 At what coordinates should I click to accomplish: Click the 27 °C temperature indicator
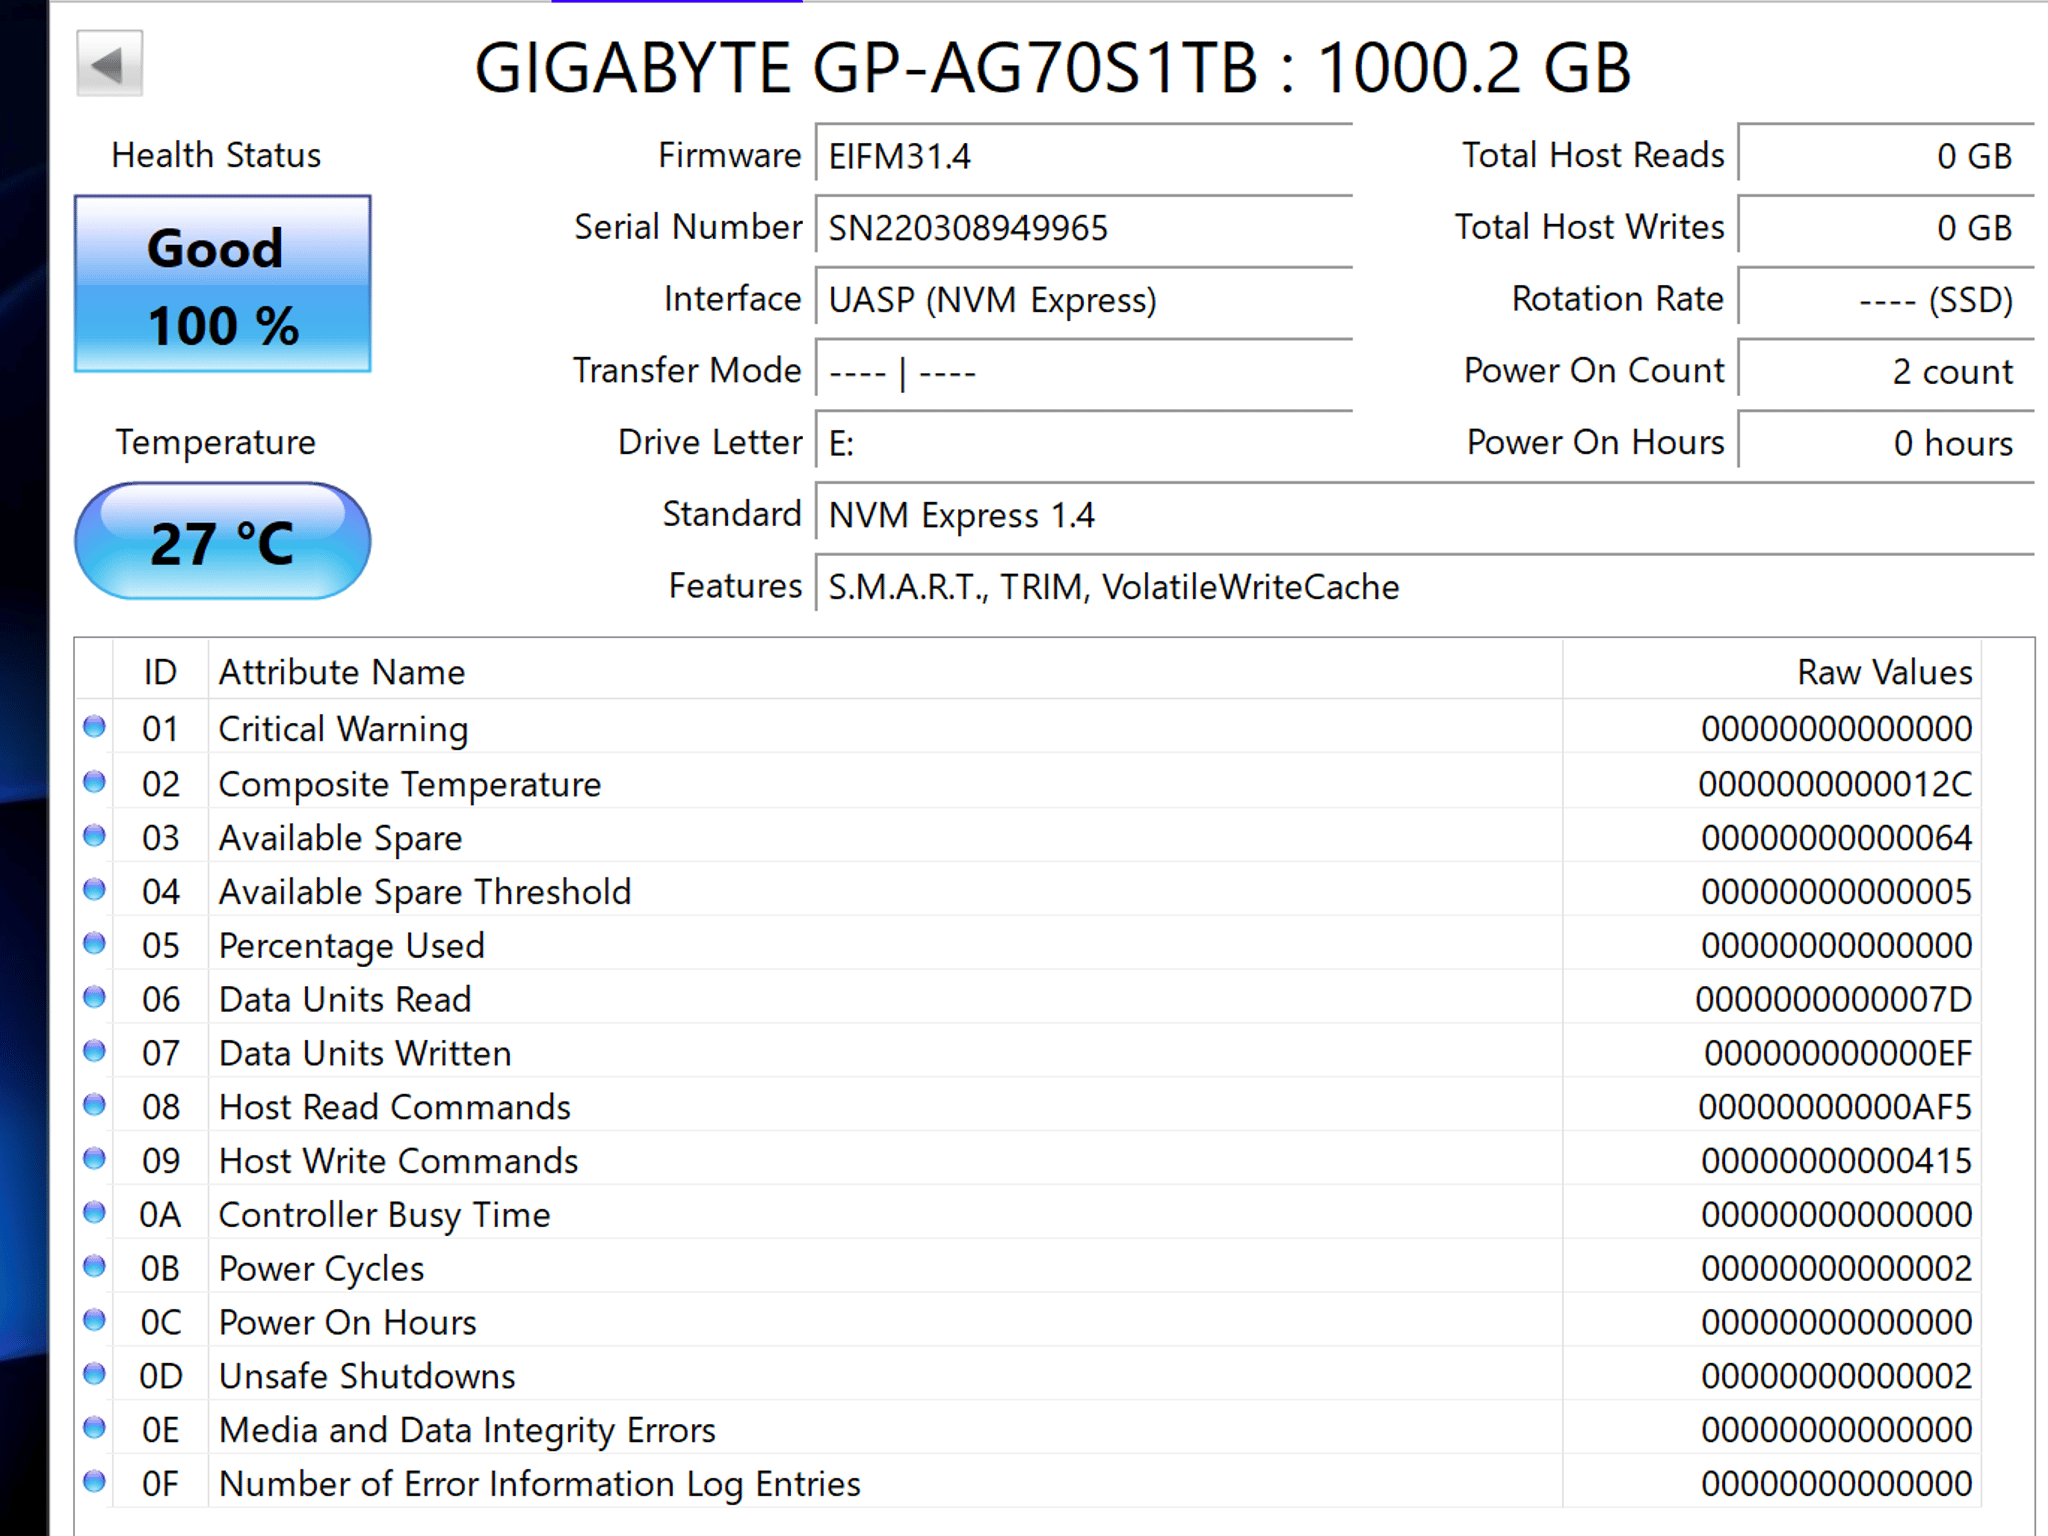click(x=223, y=541)
